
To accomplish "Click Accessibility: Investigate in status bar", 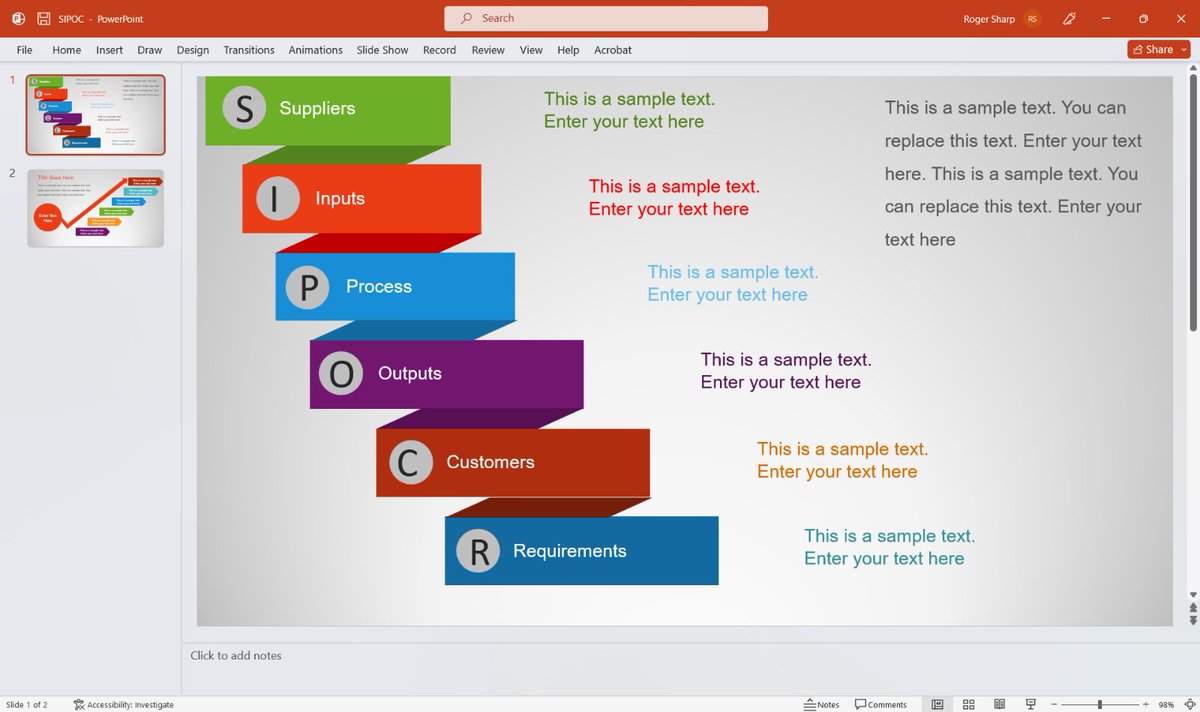I will point(124,704).
